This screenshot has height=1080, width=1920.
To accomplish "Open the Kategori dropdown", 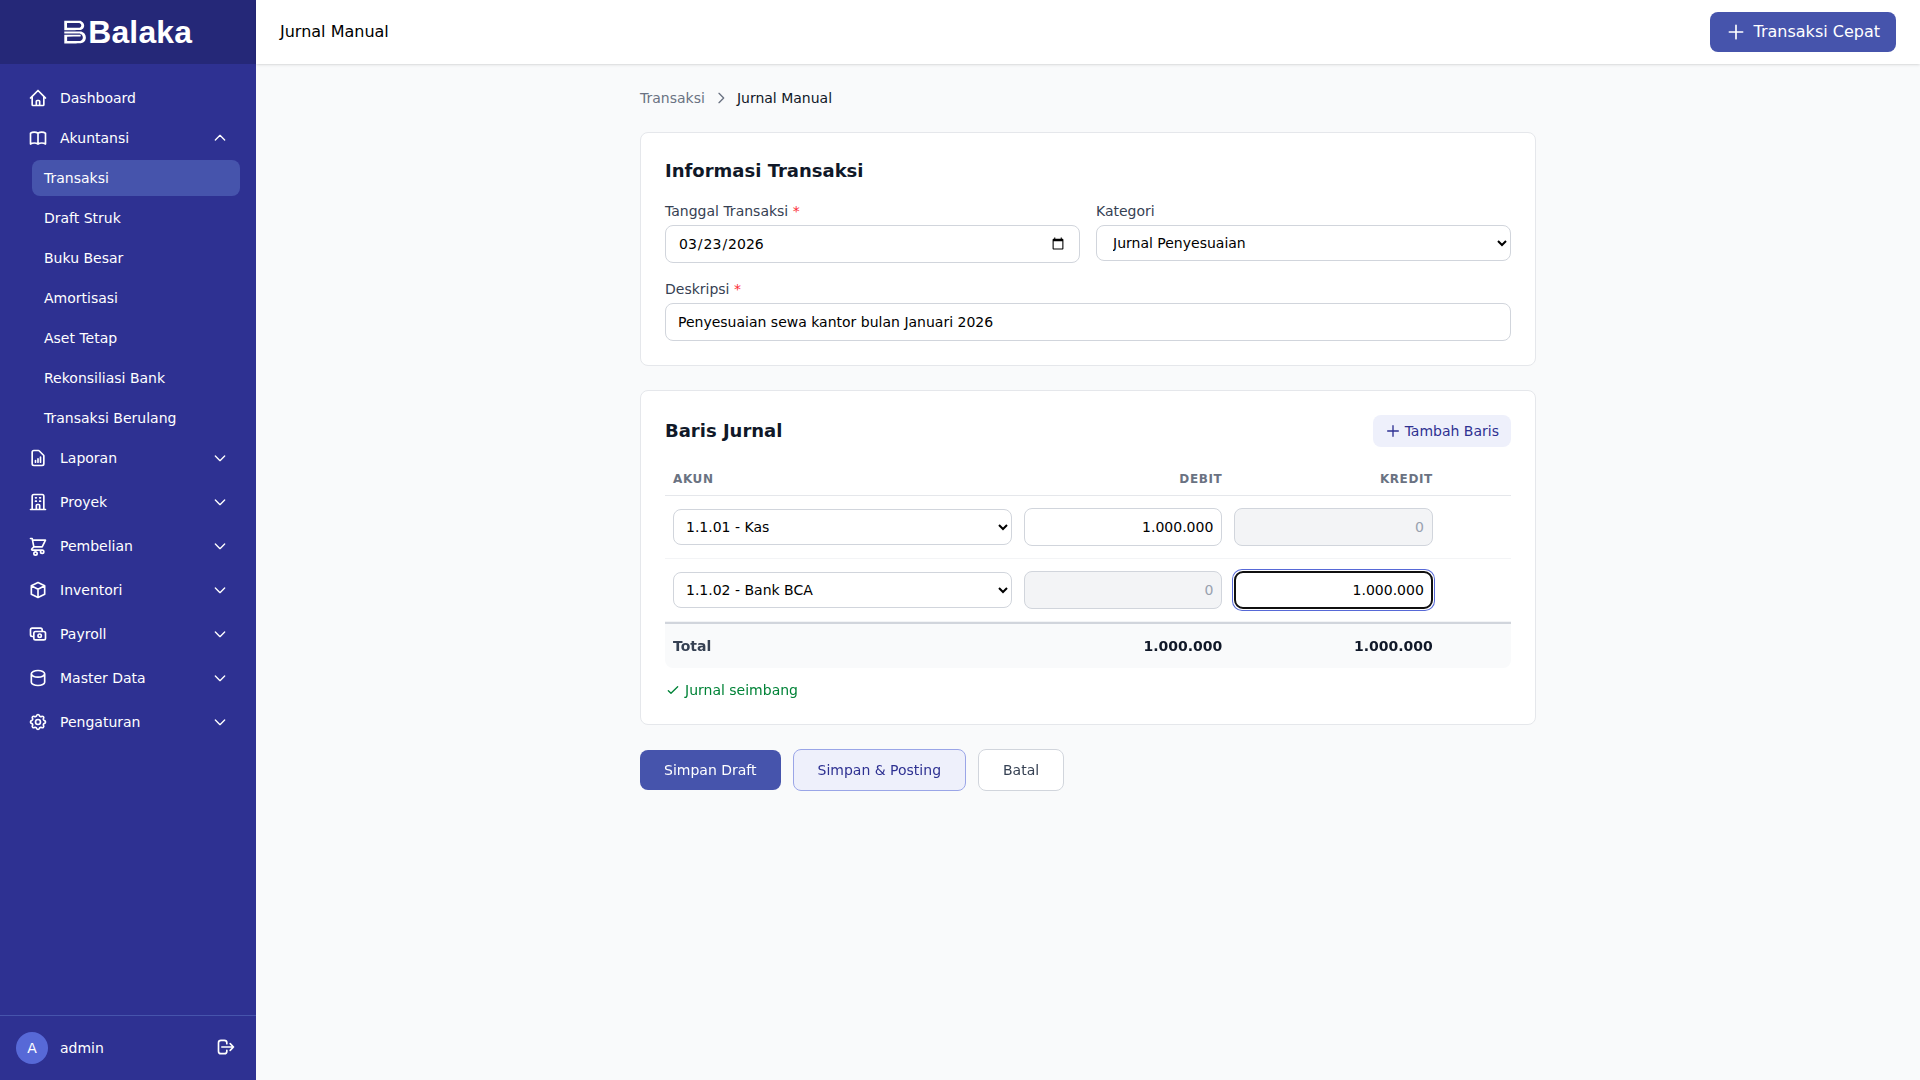I will tap(1302, 243).
